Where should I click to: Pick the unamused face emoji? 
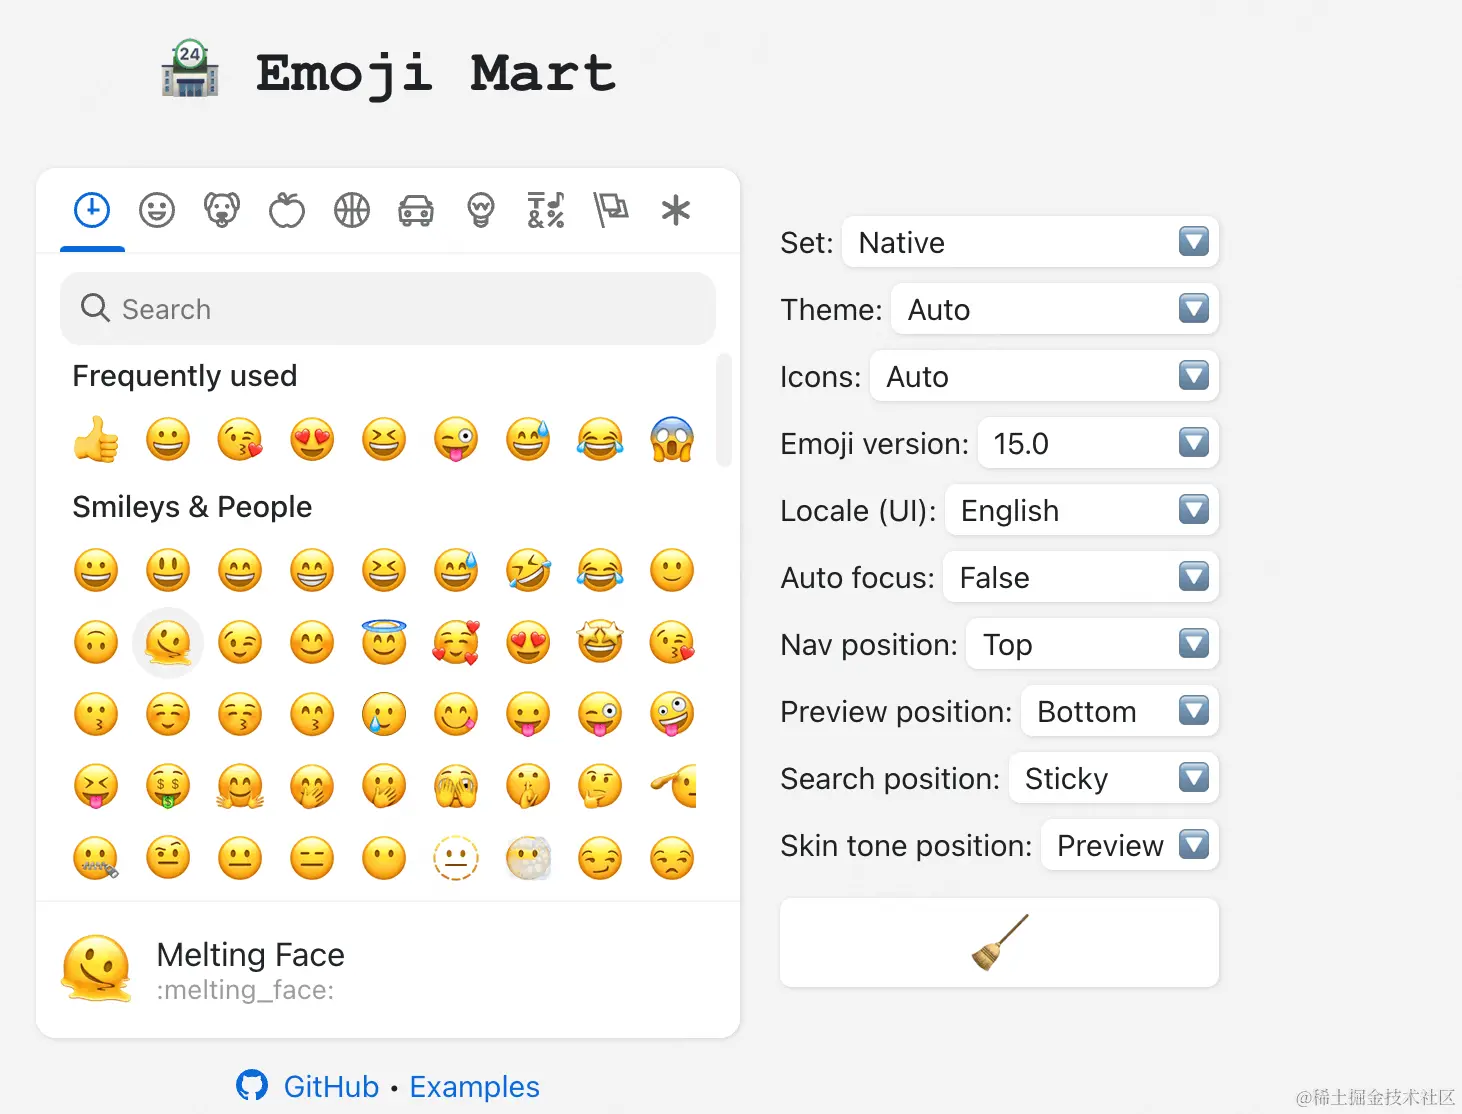(672, 859)
